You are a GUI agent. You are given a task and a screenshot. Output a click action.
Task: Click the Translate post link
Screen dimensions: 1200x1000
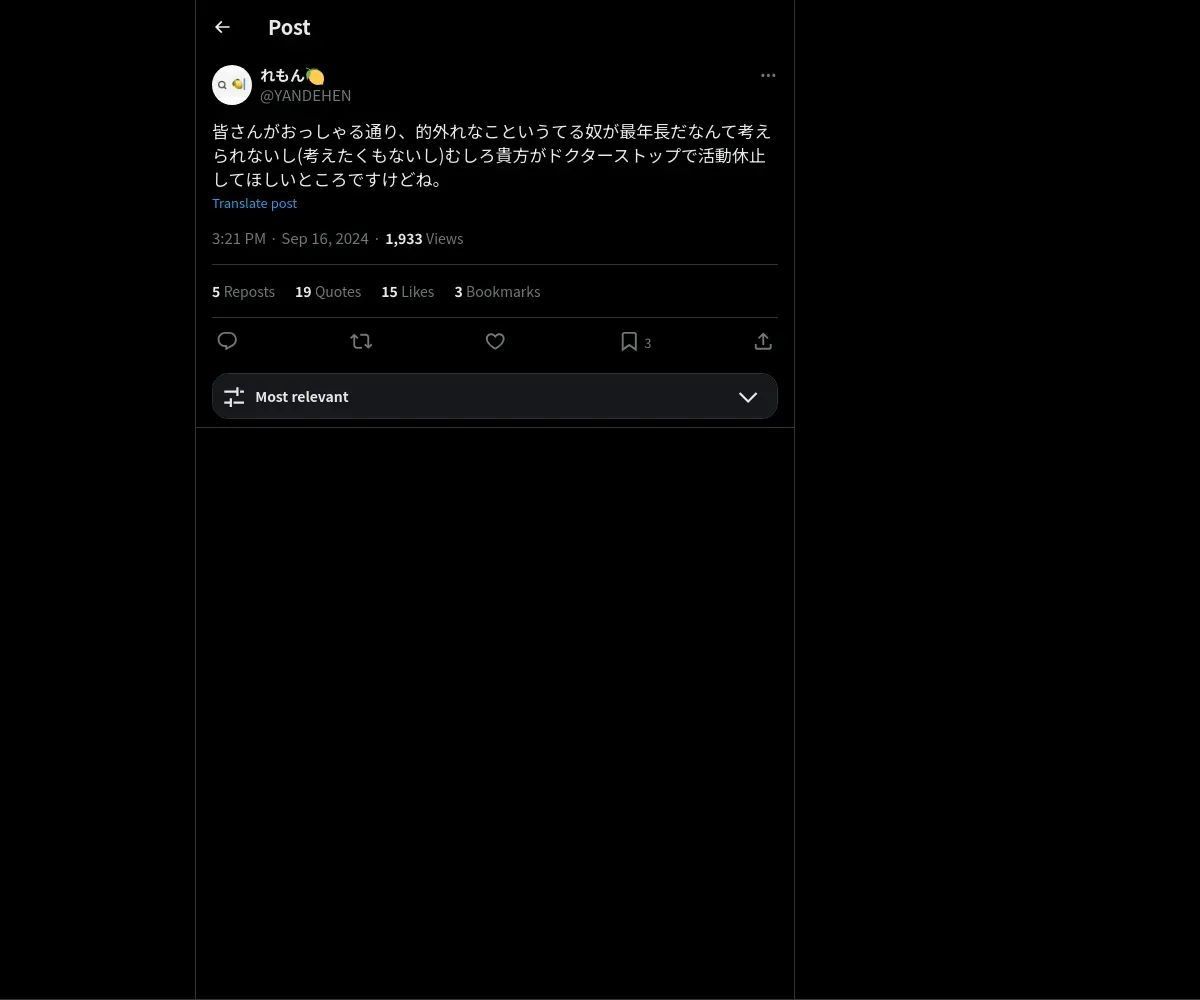255,203
